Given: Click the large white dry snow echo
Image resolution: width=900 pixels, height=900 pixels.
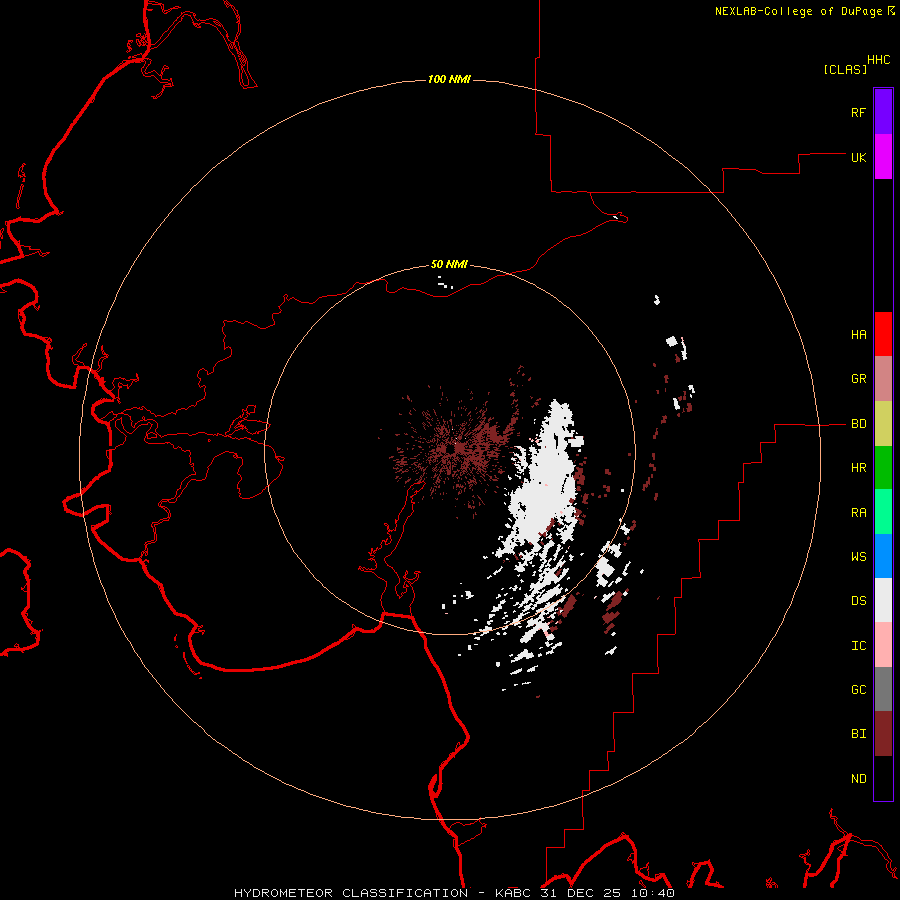Looking at the screenshot, I should [545, 476].
